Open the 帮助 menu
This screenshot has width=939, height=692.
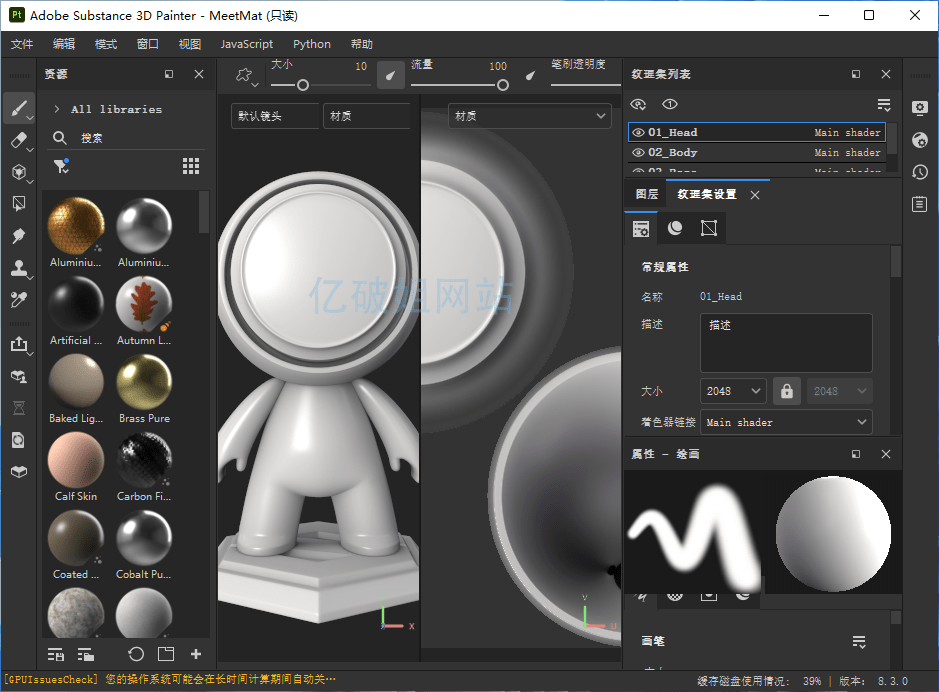point(362,44)
